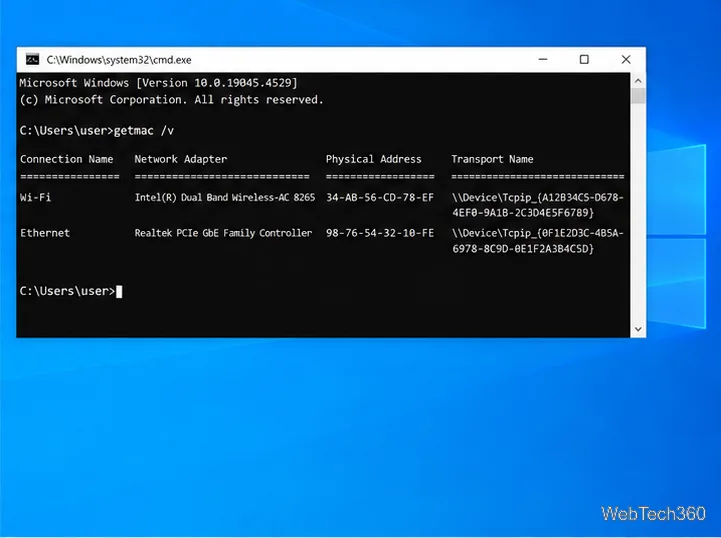Minimize the cmd.exe window

coord(543,59)
